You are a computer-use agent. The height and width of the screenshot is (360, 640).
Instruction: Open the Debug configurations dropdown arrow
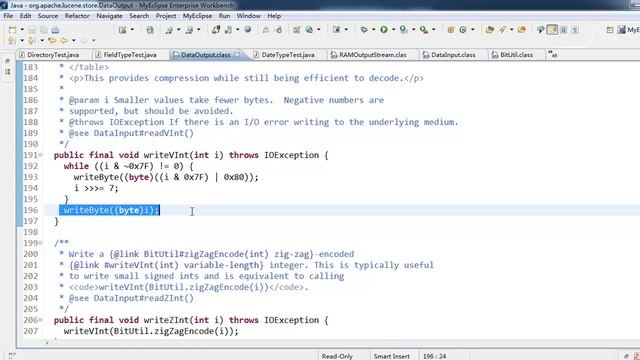373,29
